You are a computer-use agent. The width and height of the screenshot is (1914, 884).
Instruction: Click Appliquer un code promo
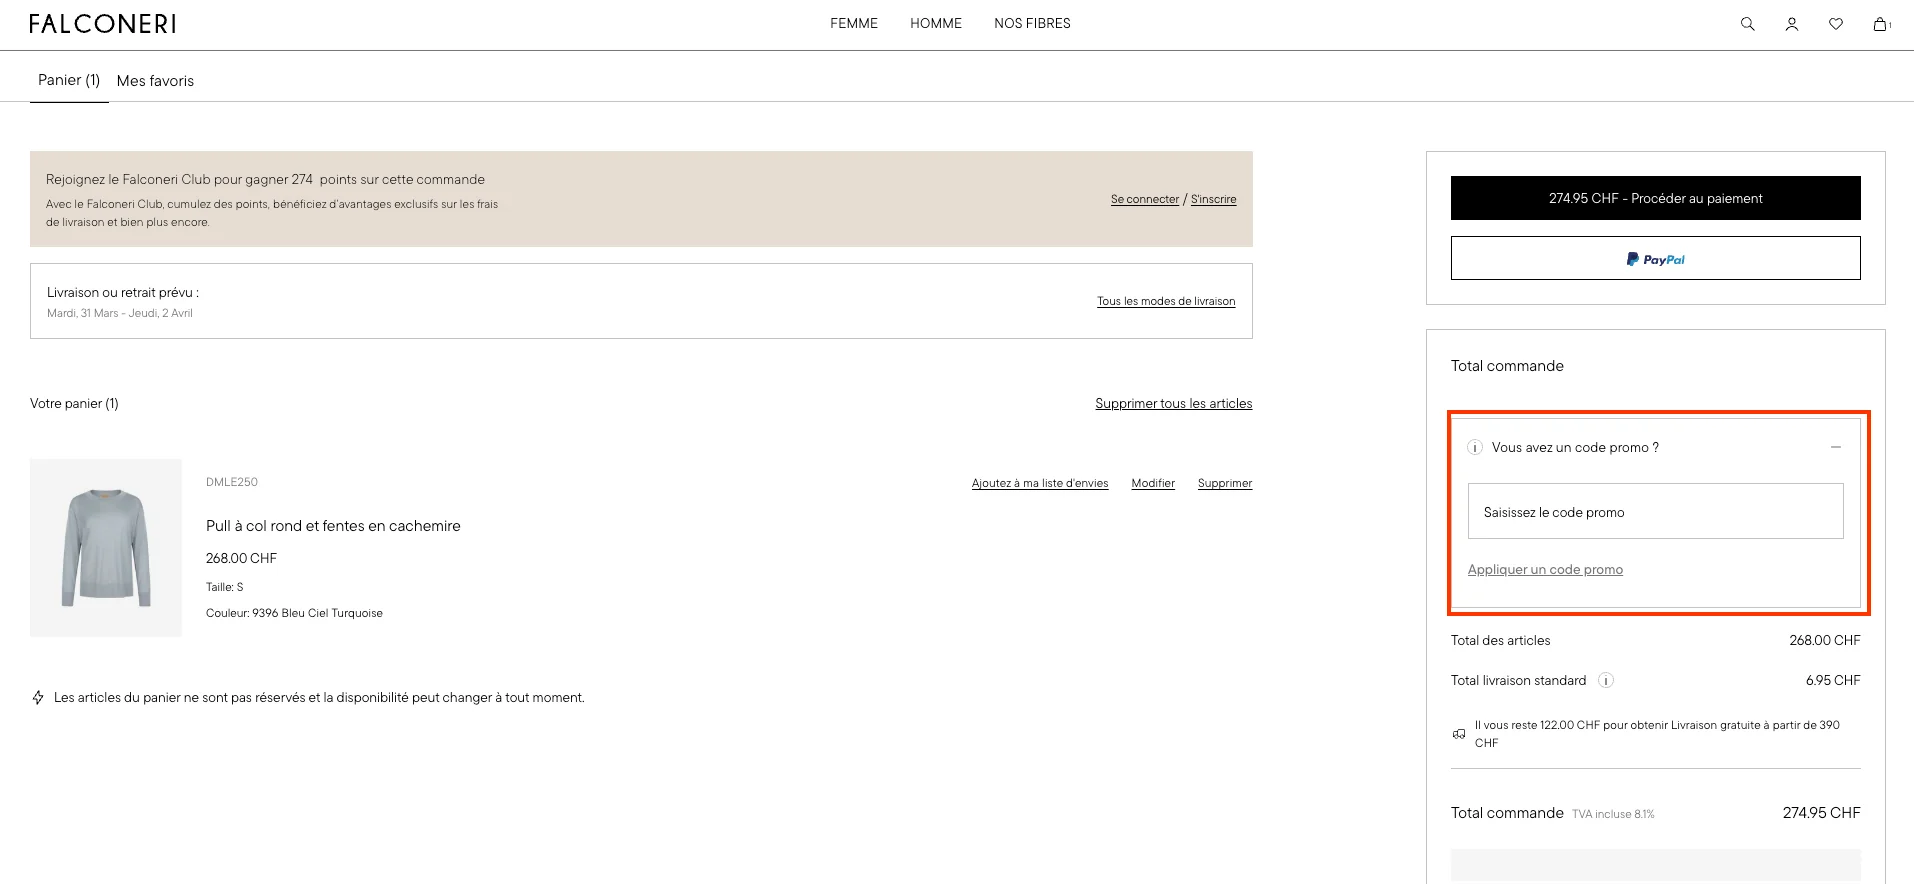point(1545,570)
